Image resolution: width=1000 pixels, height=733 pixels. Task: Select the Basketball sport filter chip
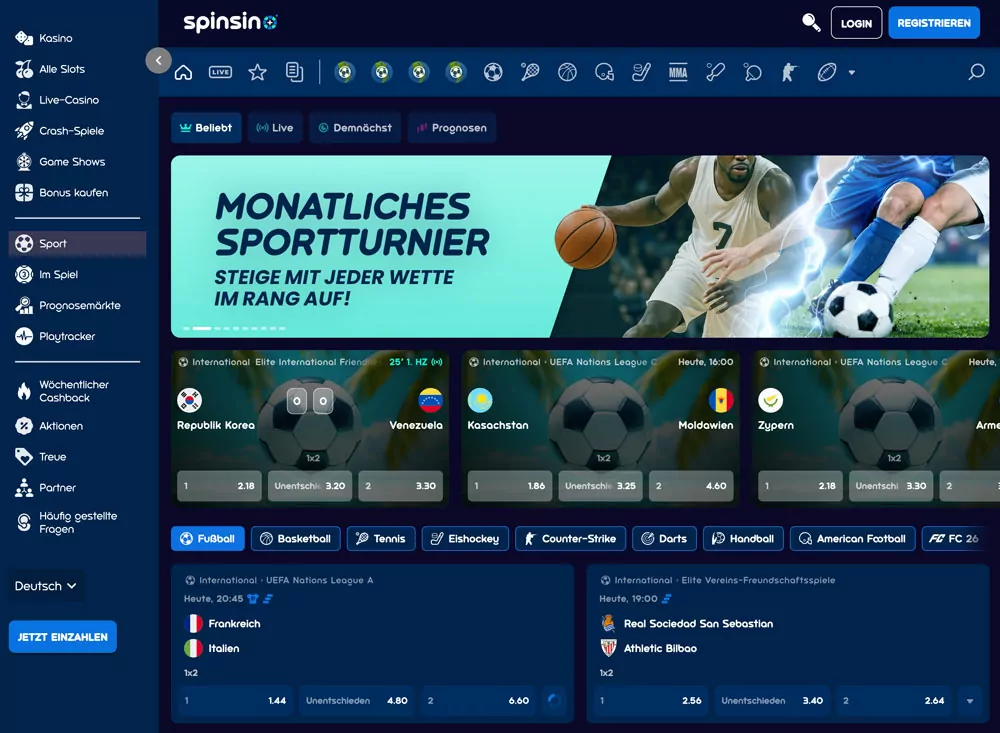tap(295, 538)
